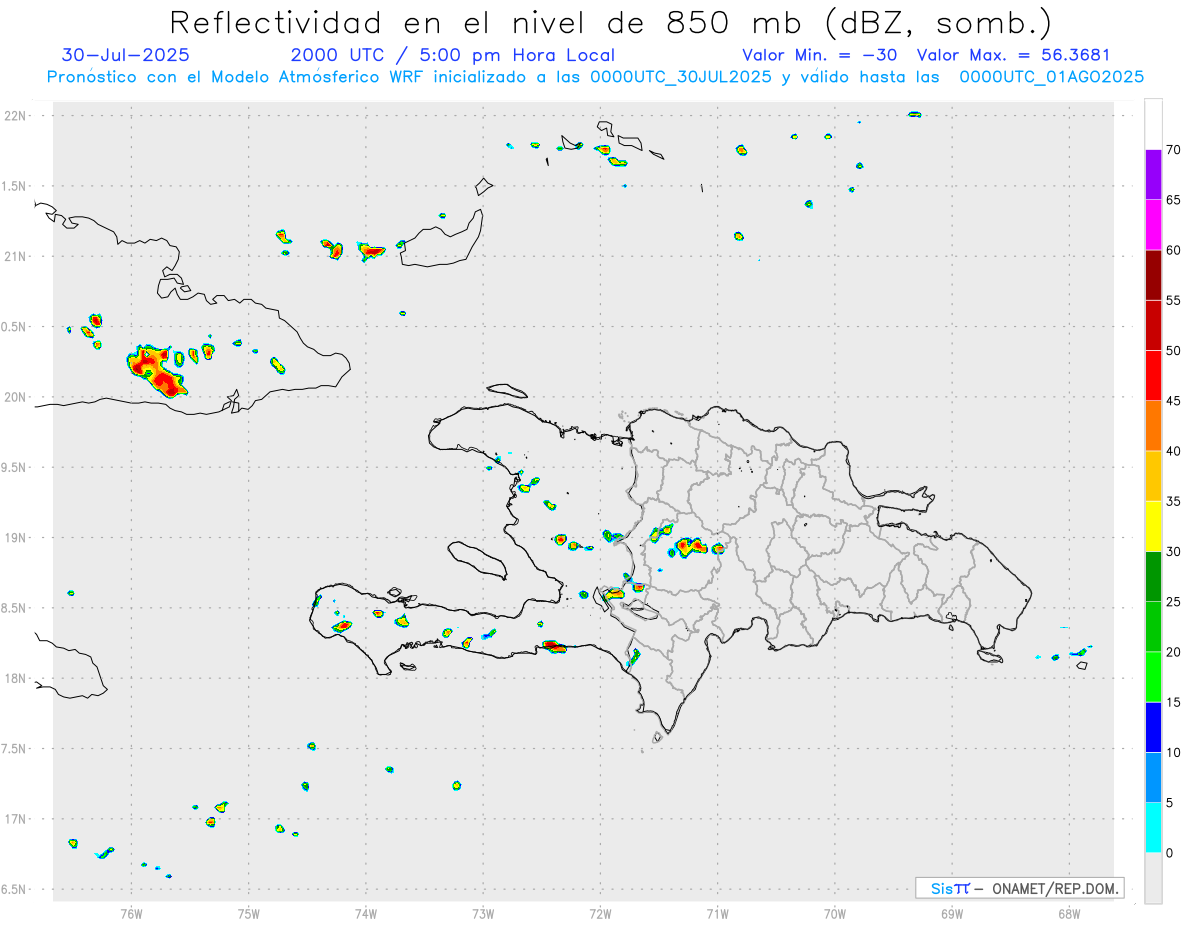Pick the dark green 25–30 dBZ segment
Image resolution: width=1200 pixels, height=927 pixels.
point(1153,576)
